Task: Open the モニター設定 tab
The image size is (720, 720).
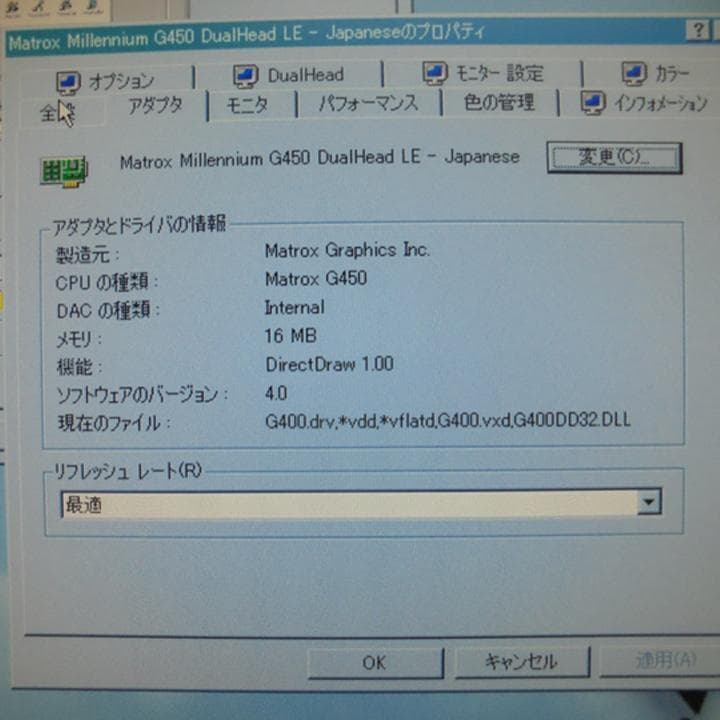Action: pyautogui.click(x=483, y=73)
